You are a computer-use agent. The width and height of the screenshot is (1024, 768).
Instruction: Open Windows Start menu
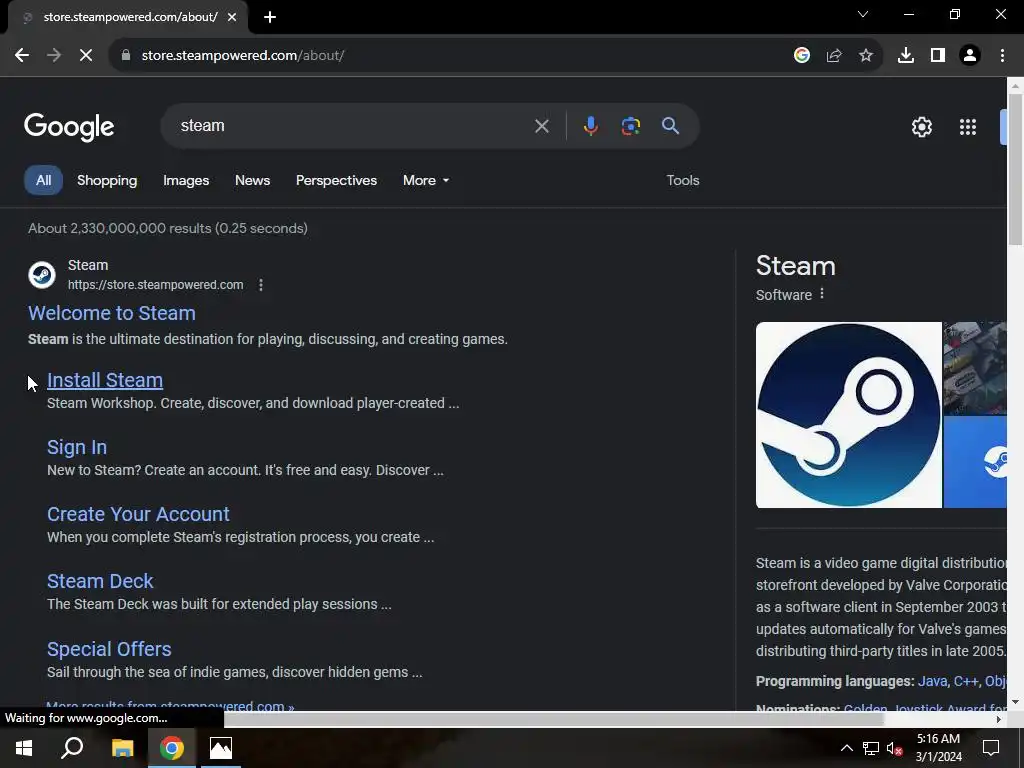(x=24, y=748)
